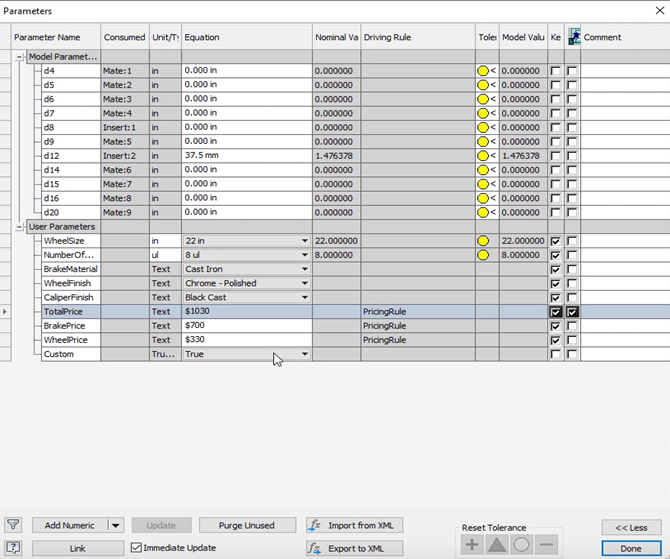Screen dimensions: 670x559
Task: Click the Consumed column header
Action: click(x=125, y=37)
